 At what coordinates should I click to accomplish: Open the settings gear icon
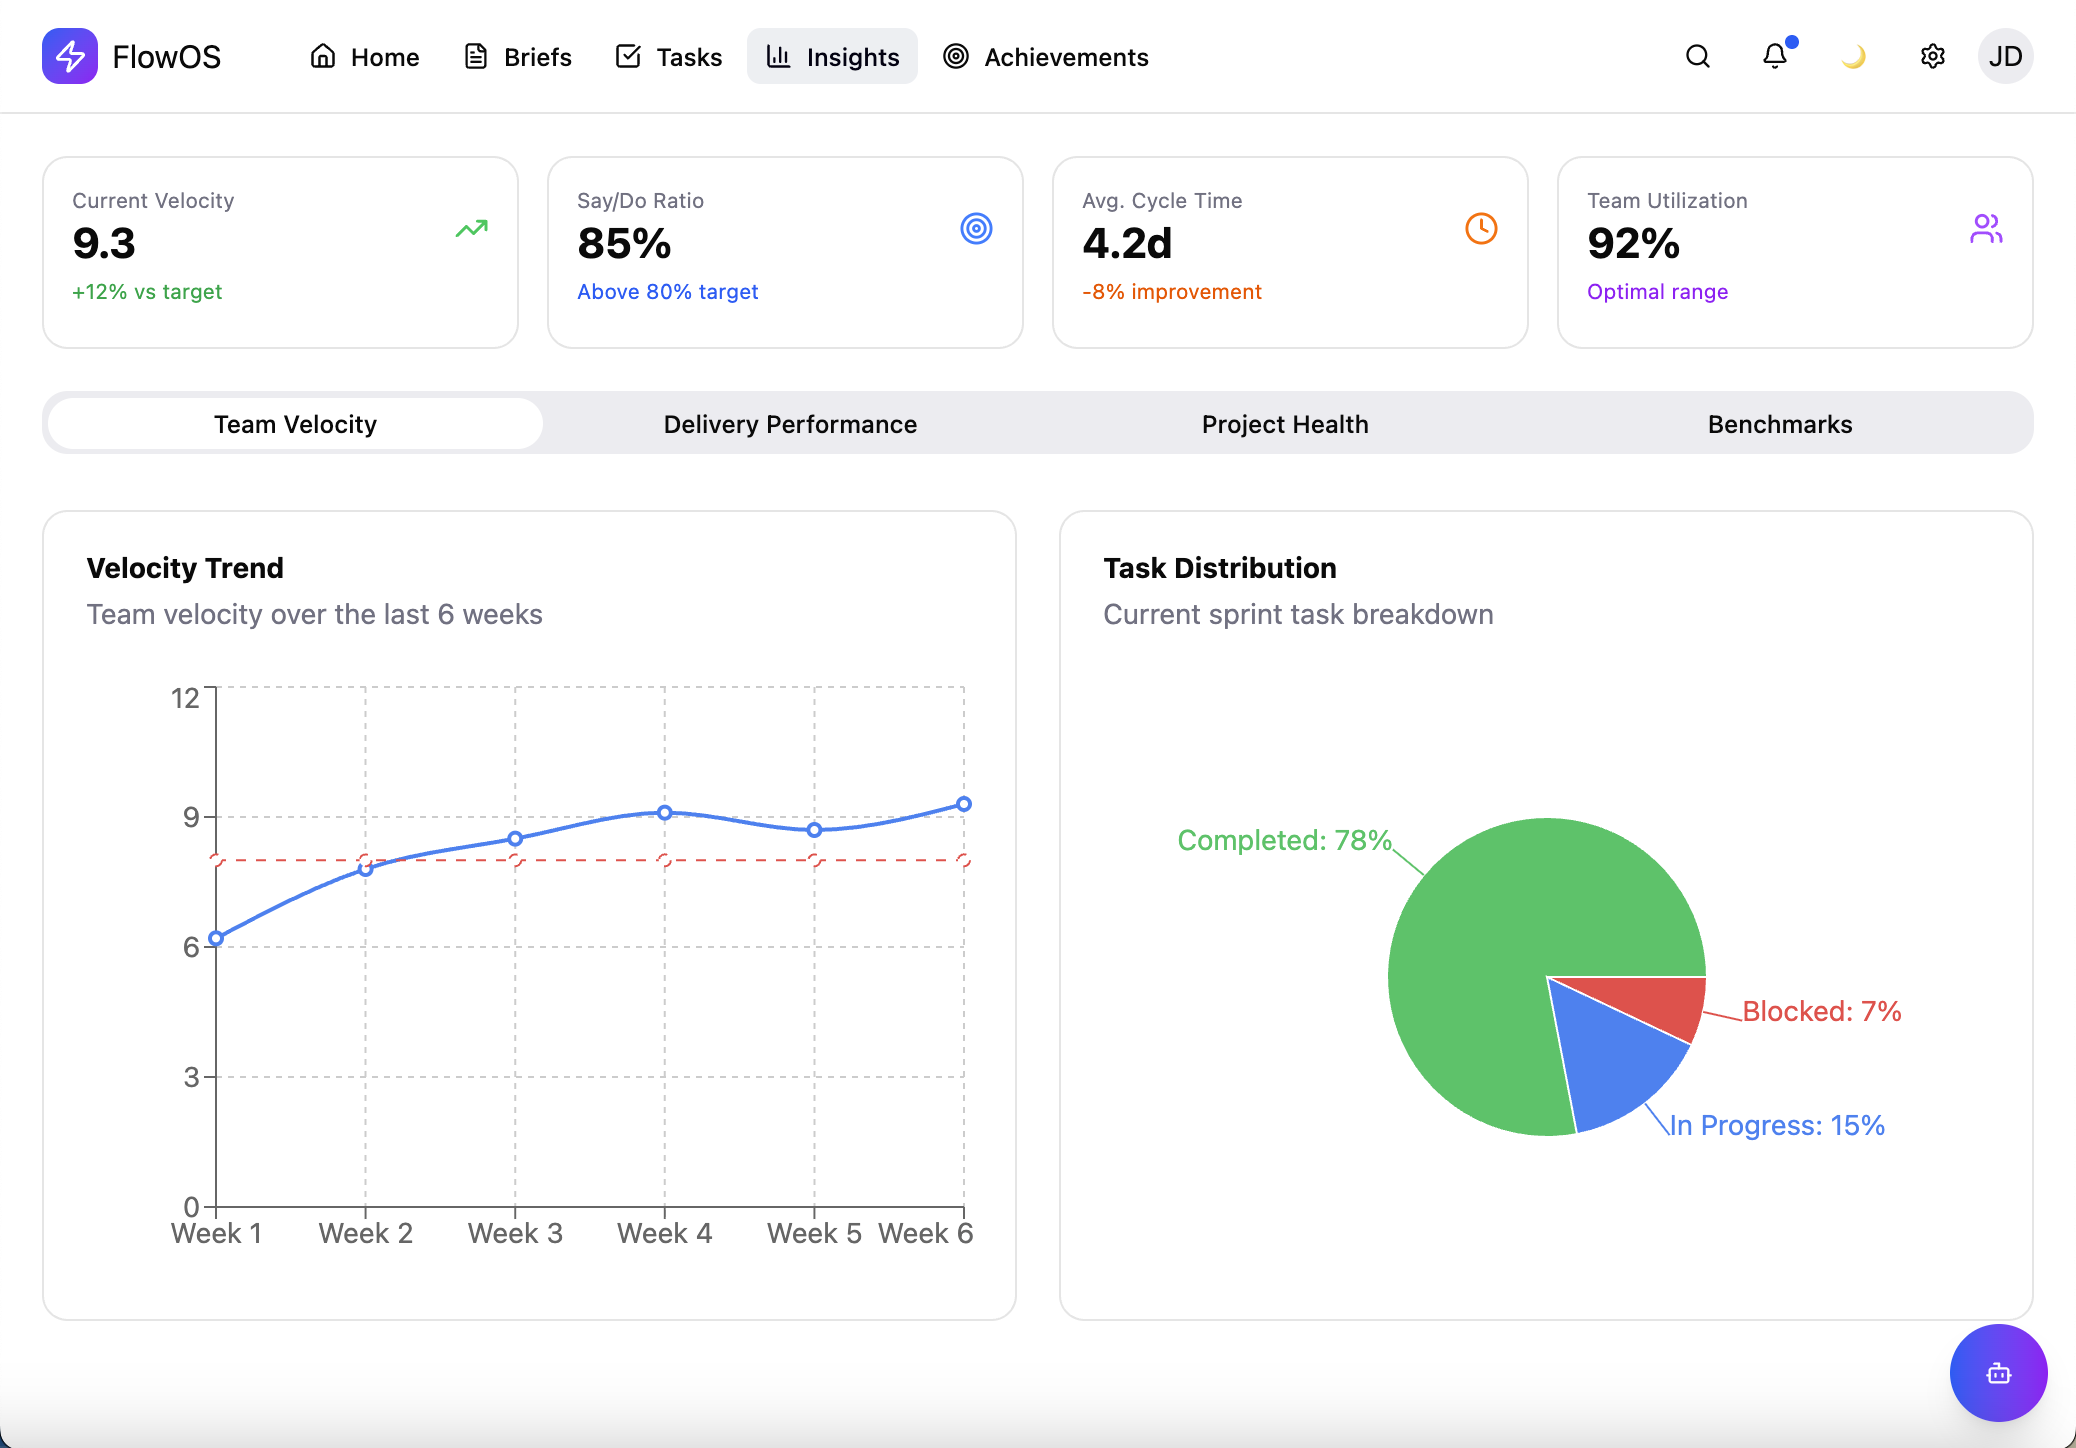tap(1932, 56)
